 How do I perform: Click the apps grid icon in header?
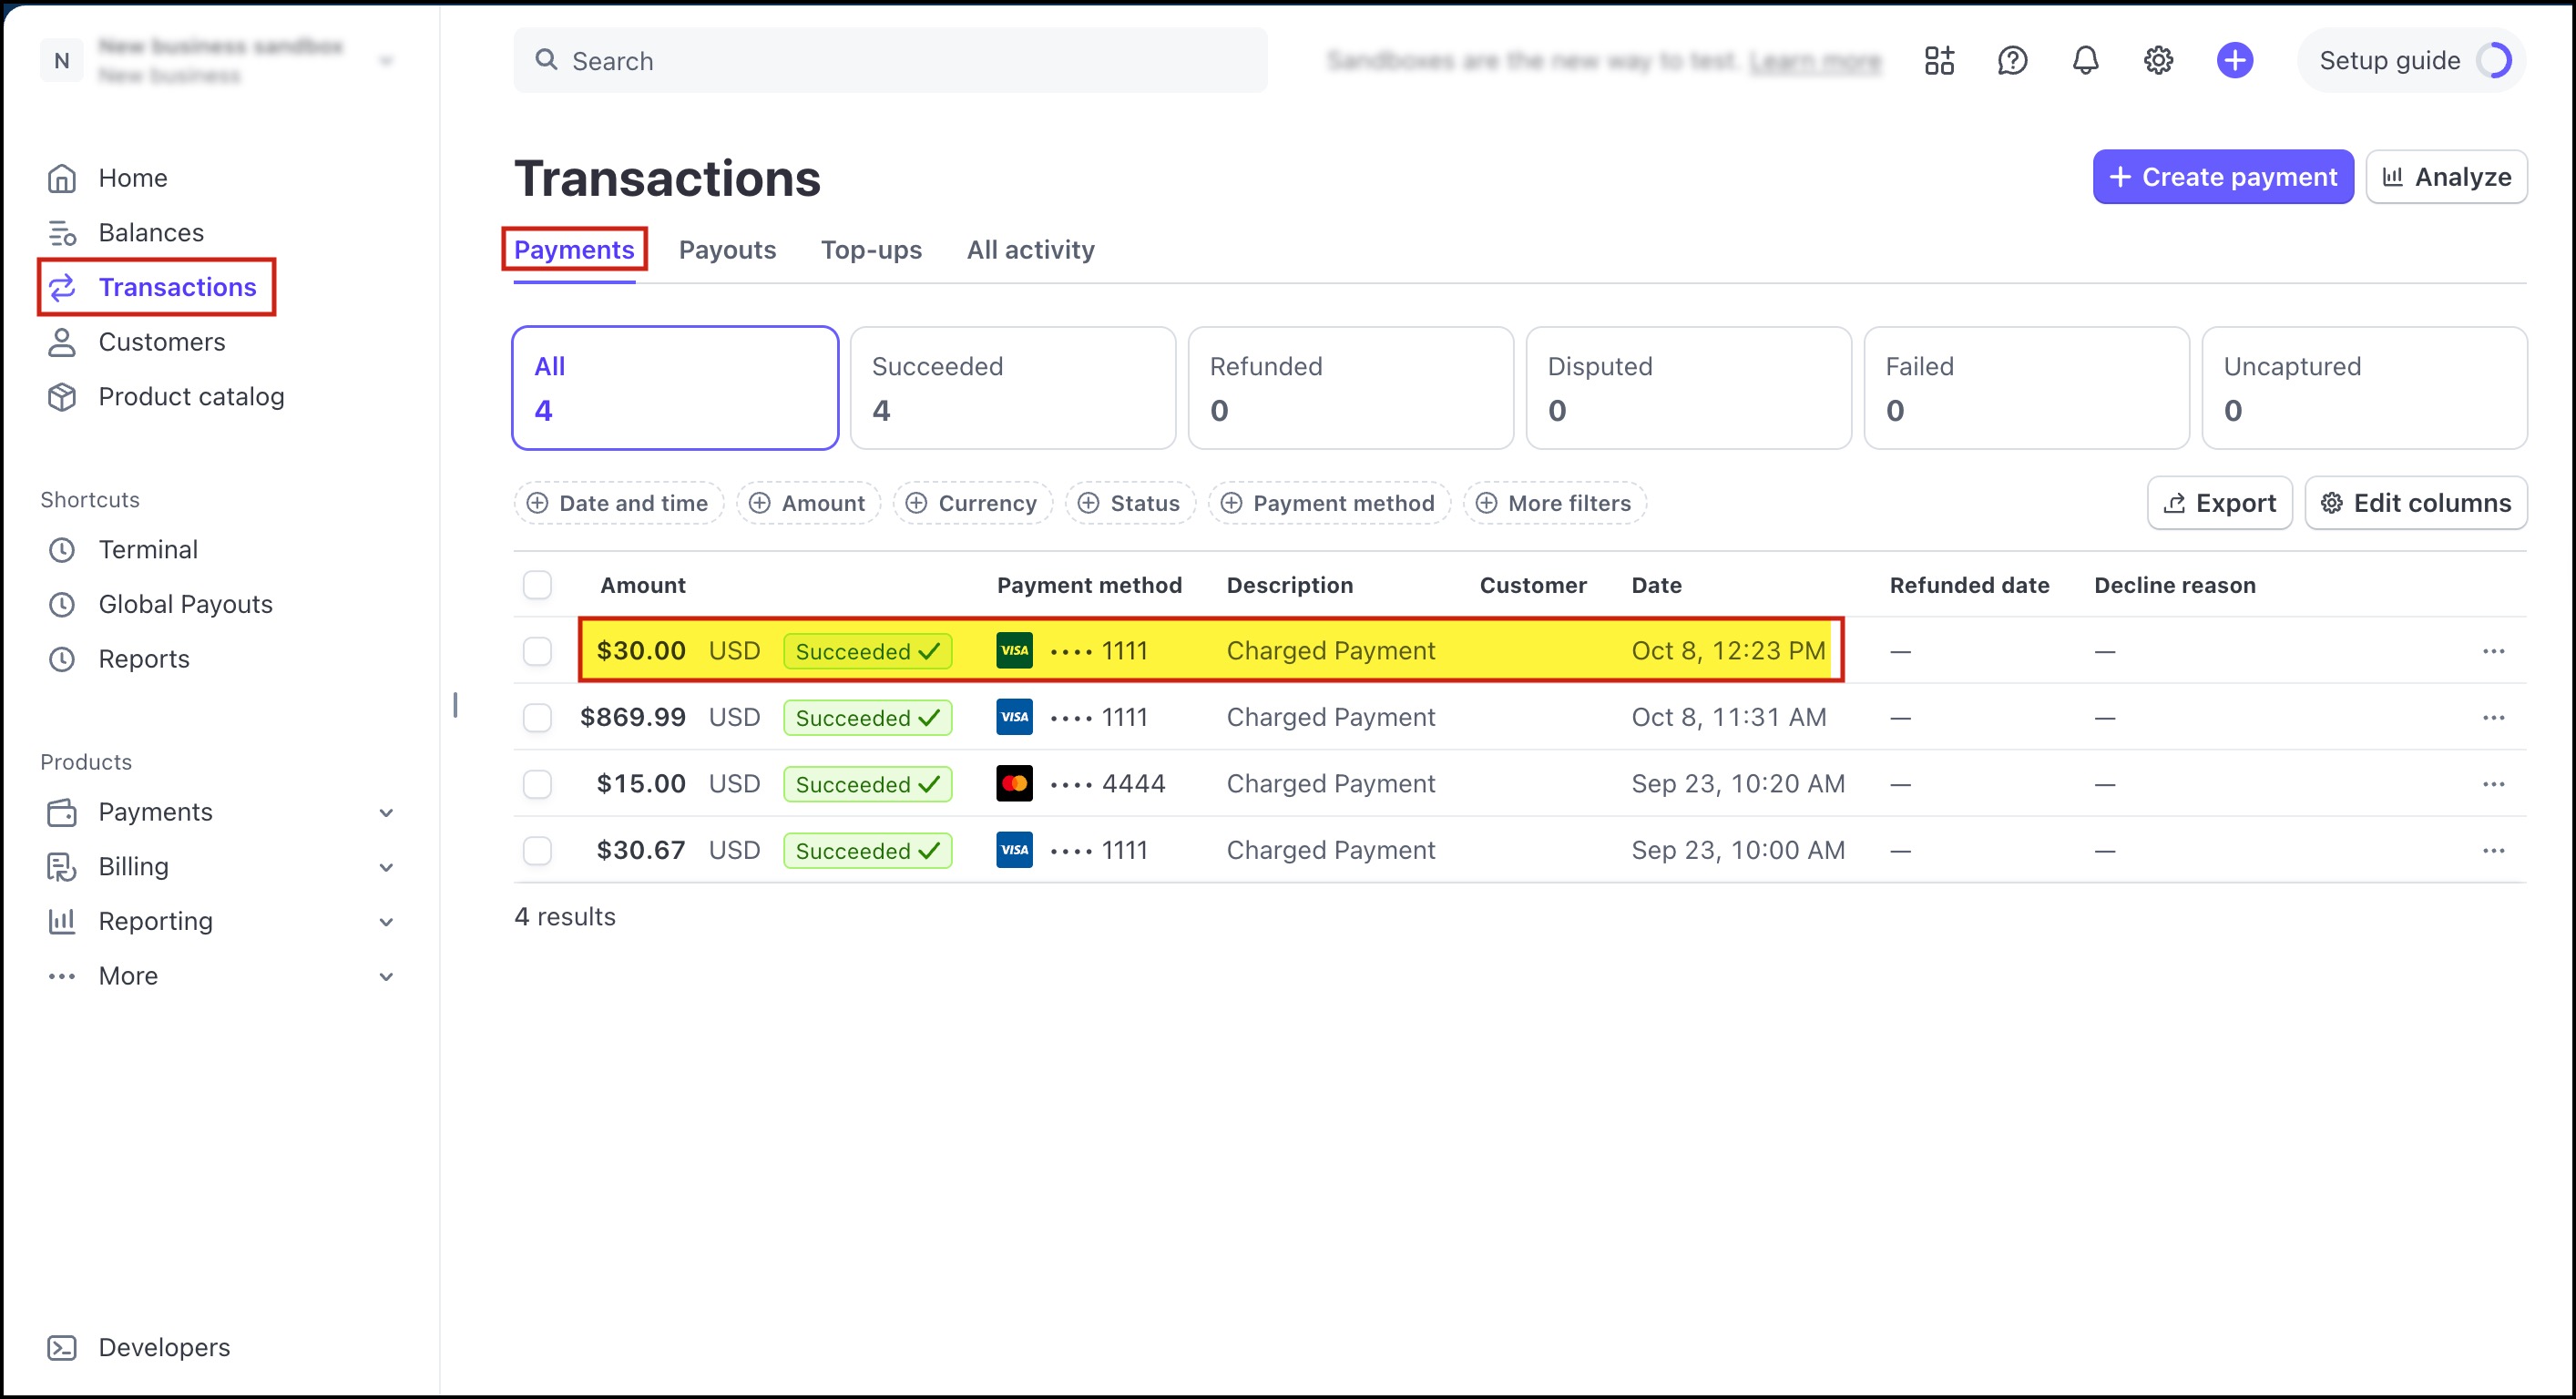(x=1939, y=61)
